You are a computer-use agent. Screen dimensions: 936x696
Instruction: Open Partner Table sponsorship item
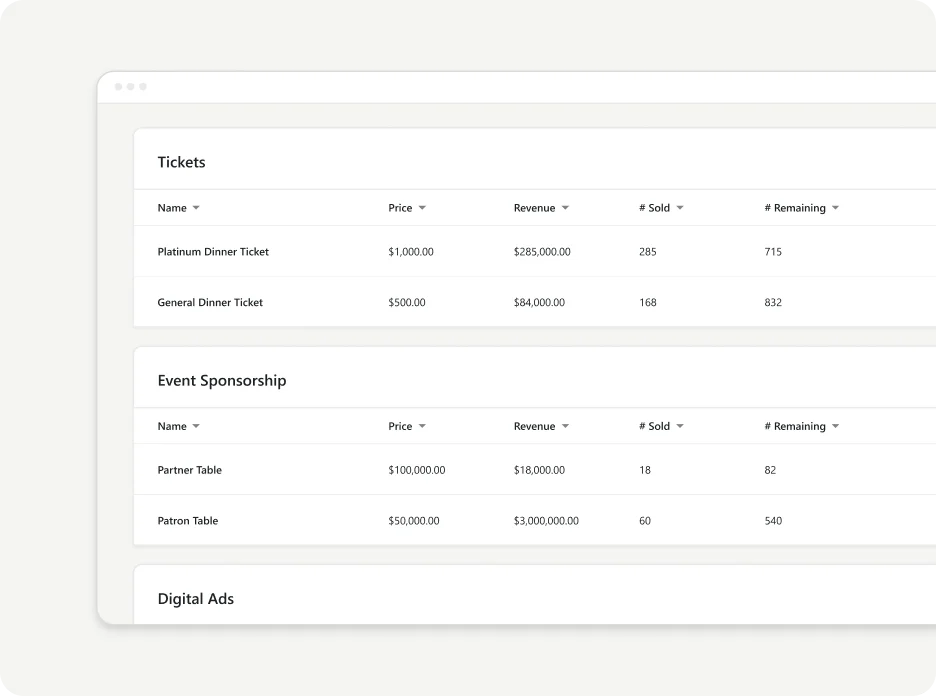tap(189, 470)
